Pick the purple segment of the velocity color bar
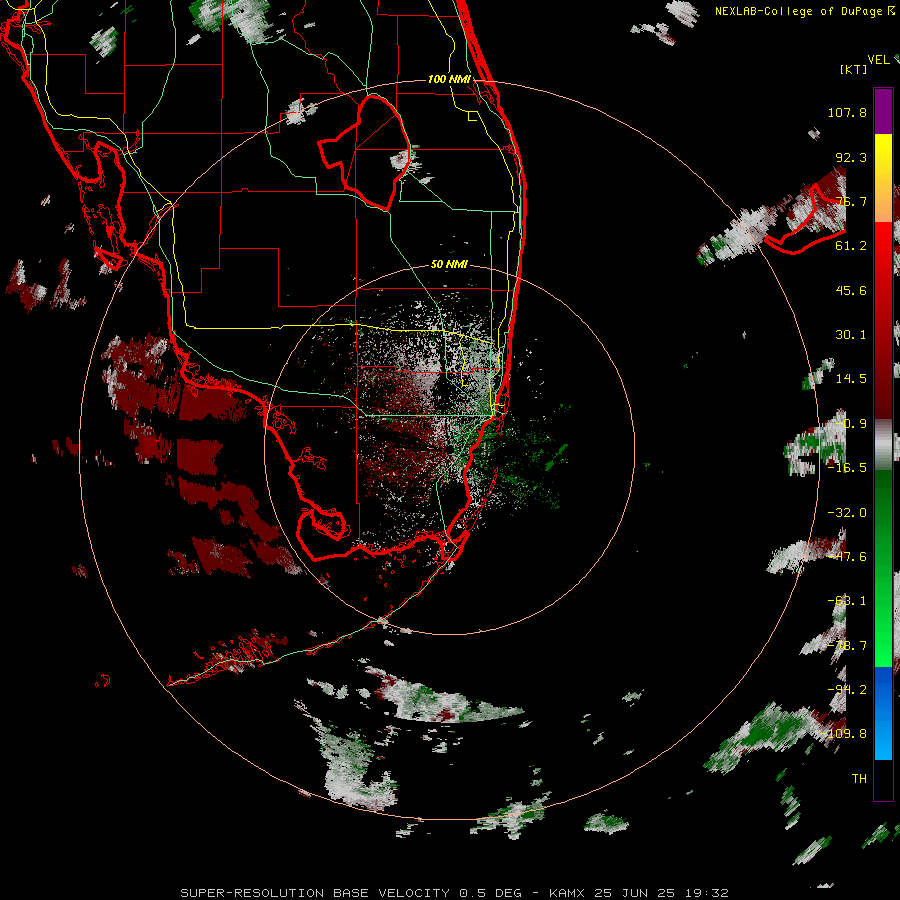 click(x=883, y=111)
